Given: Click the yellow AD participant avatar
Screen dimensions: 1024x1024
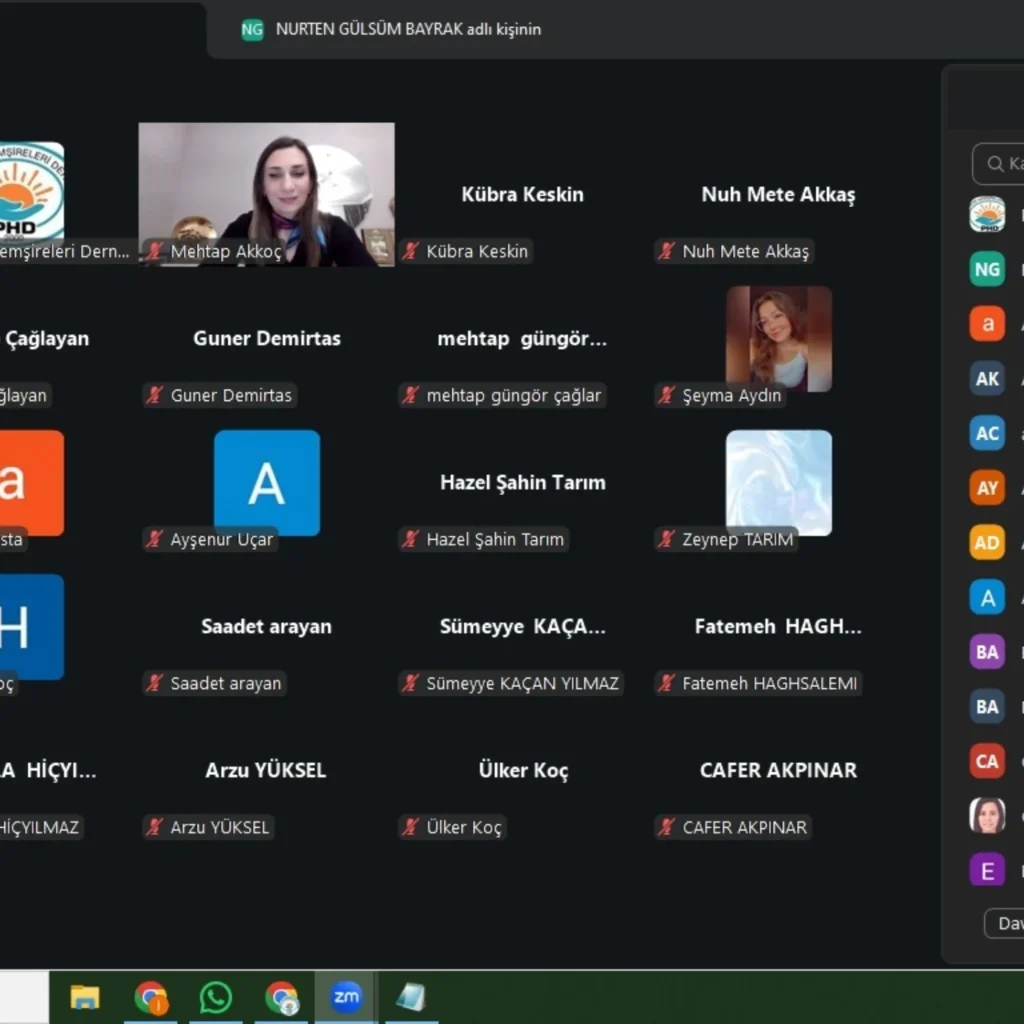Looking at the screenshot, I should tap(987, 543).
